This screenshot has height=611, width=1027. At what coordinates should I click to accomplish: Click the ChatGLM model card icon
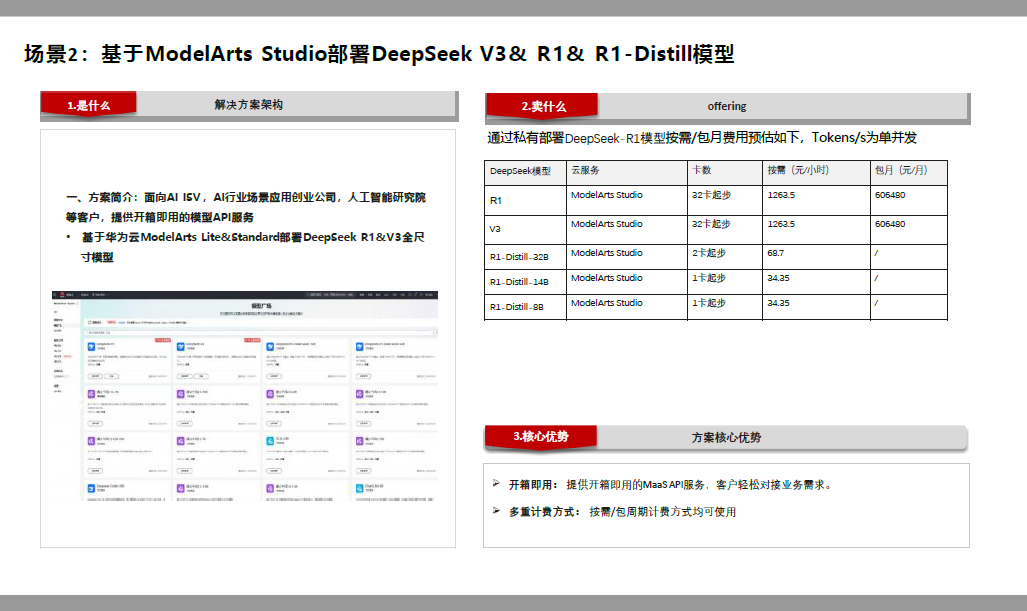click(x=360, y=489)
